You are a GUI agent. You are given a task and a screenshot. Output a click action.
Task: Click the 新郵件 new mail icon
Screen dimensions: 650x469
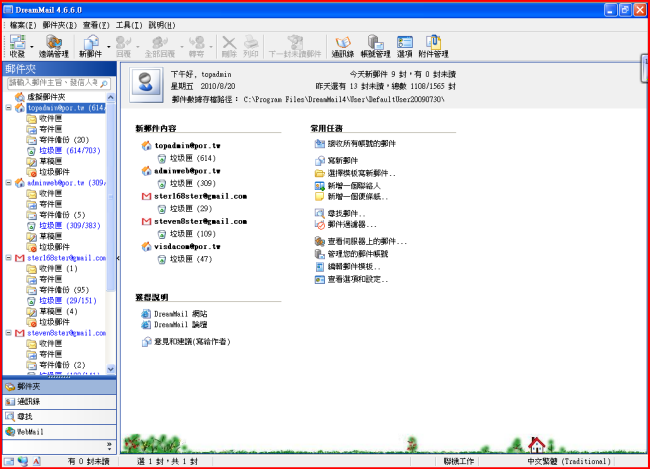tap(90, 43)
